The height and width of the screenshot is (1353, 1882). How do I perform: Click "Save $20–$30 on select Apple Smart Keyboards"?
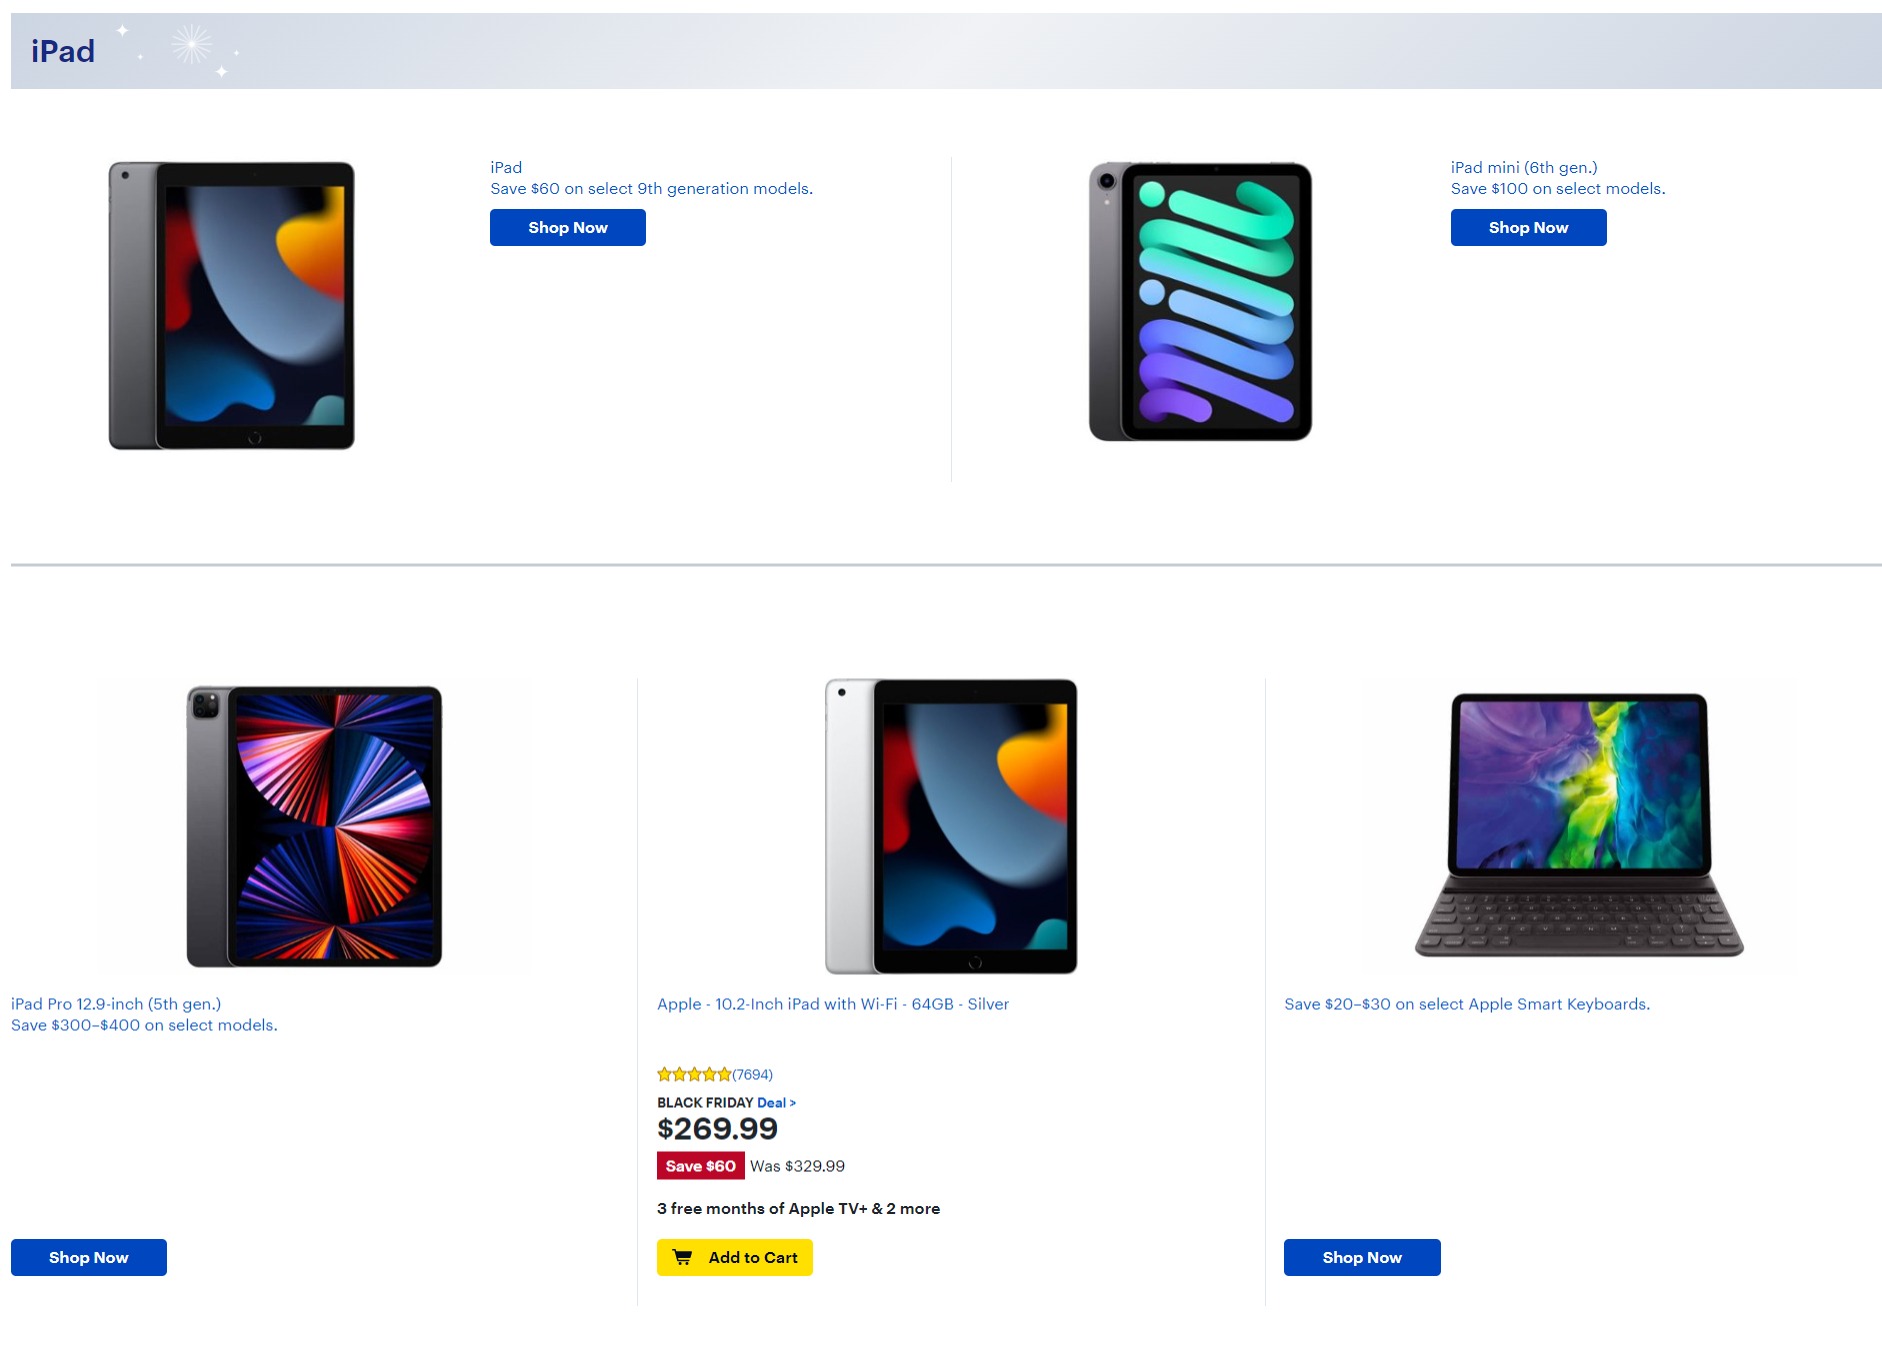1467,1004
